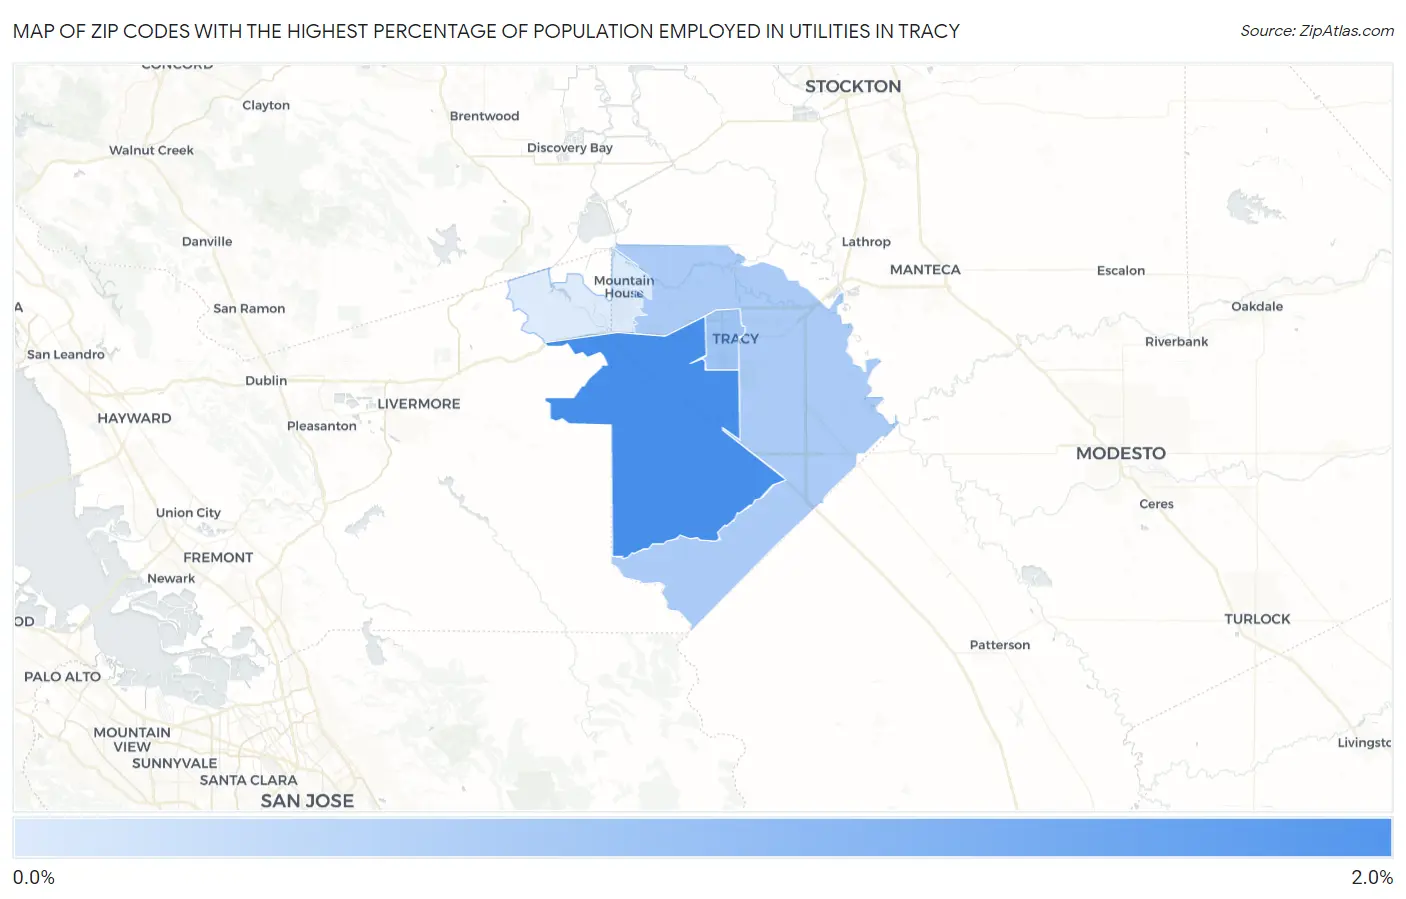Click the 0.0% legend minimum value
This screenshot has height=899, width=1406.
34,878
